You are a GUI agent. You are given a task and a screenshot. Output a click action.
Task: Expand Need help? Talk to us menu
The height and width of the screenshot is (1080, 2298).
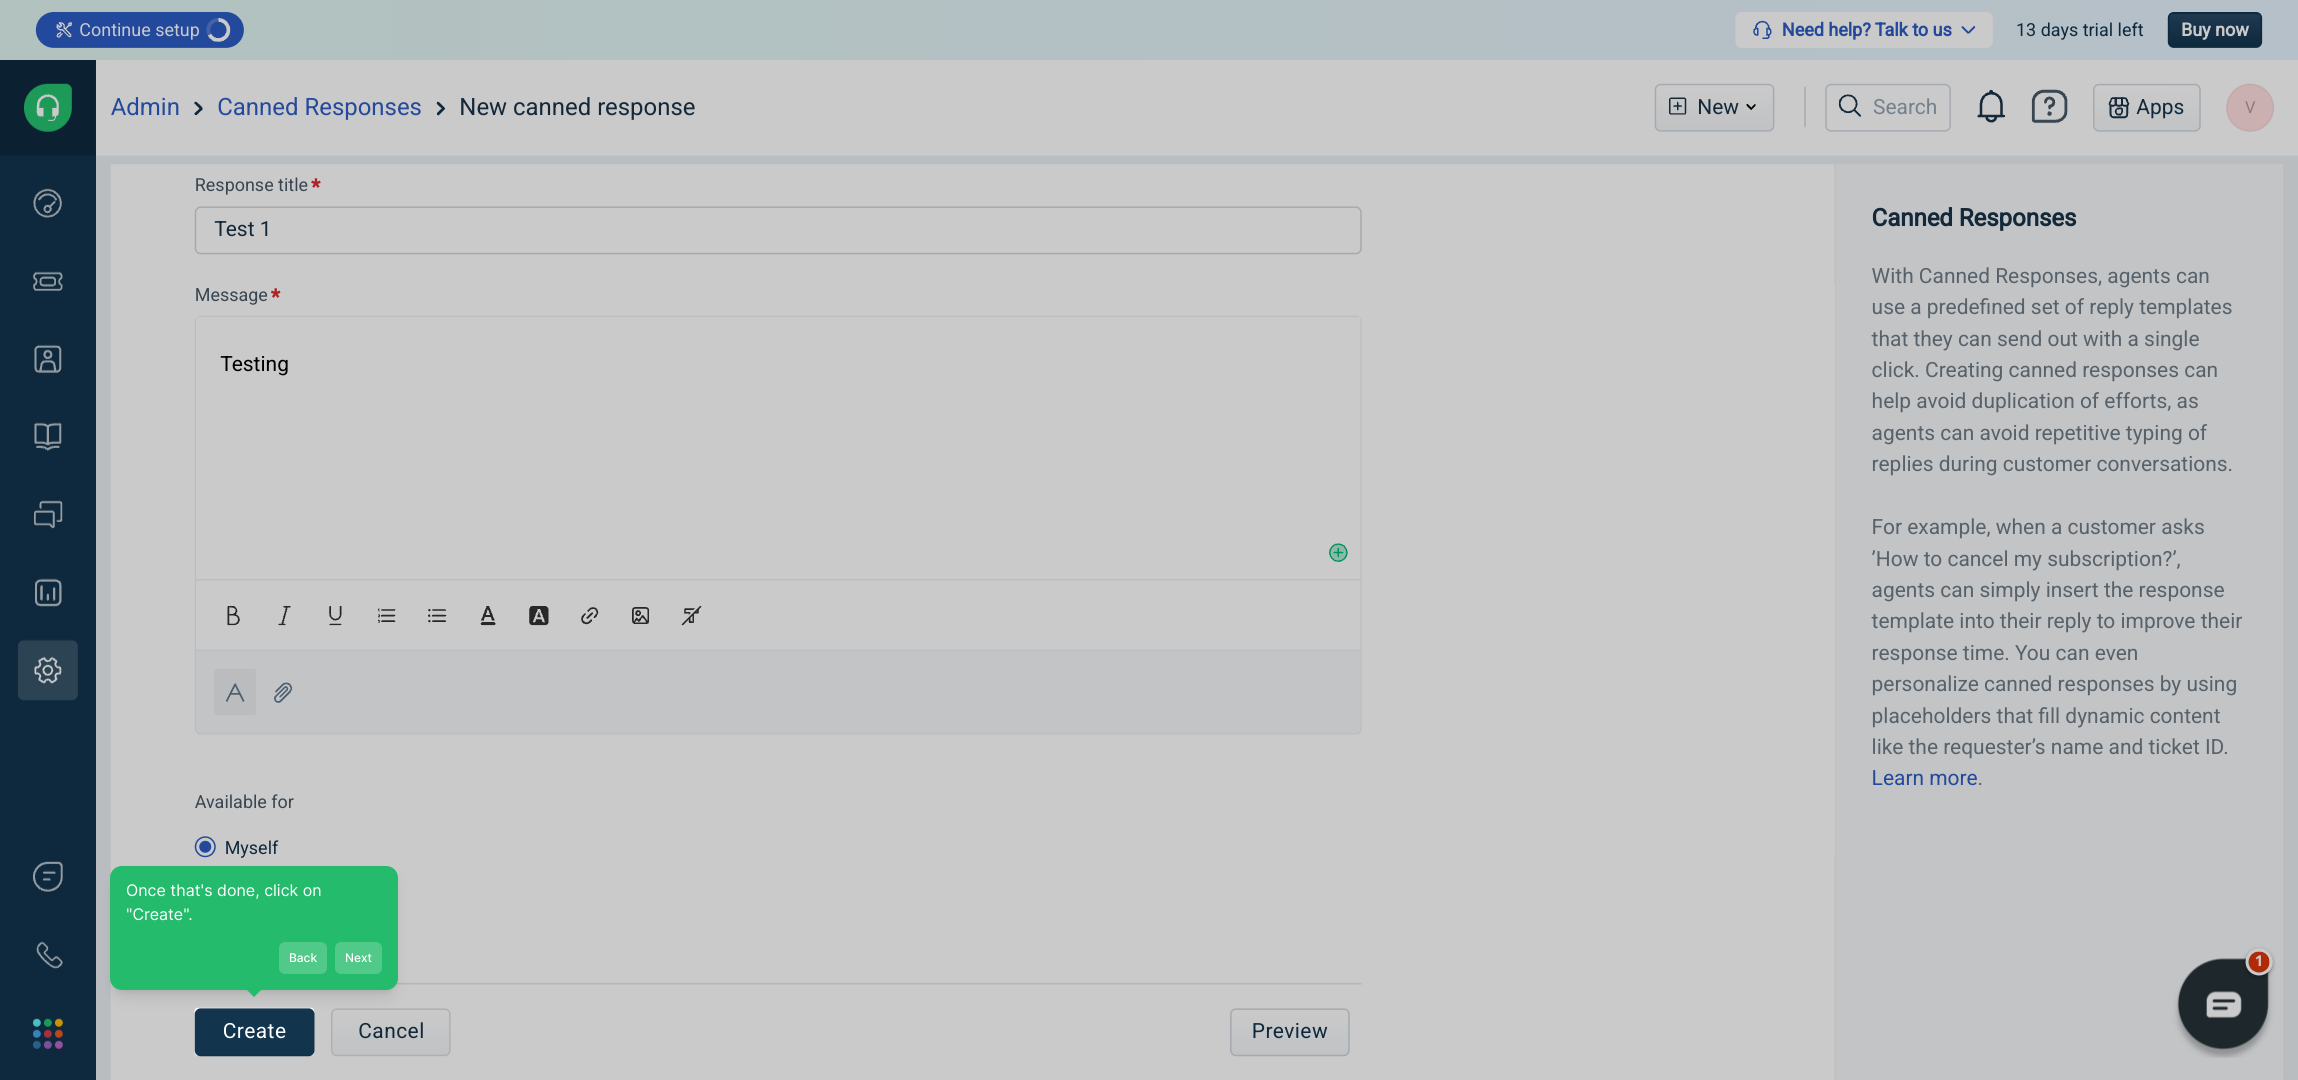coord(1864,30)
